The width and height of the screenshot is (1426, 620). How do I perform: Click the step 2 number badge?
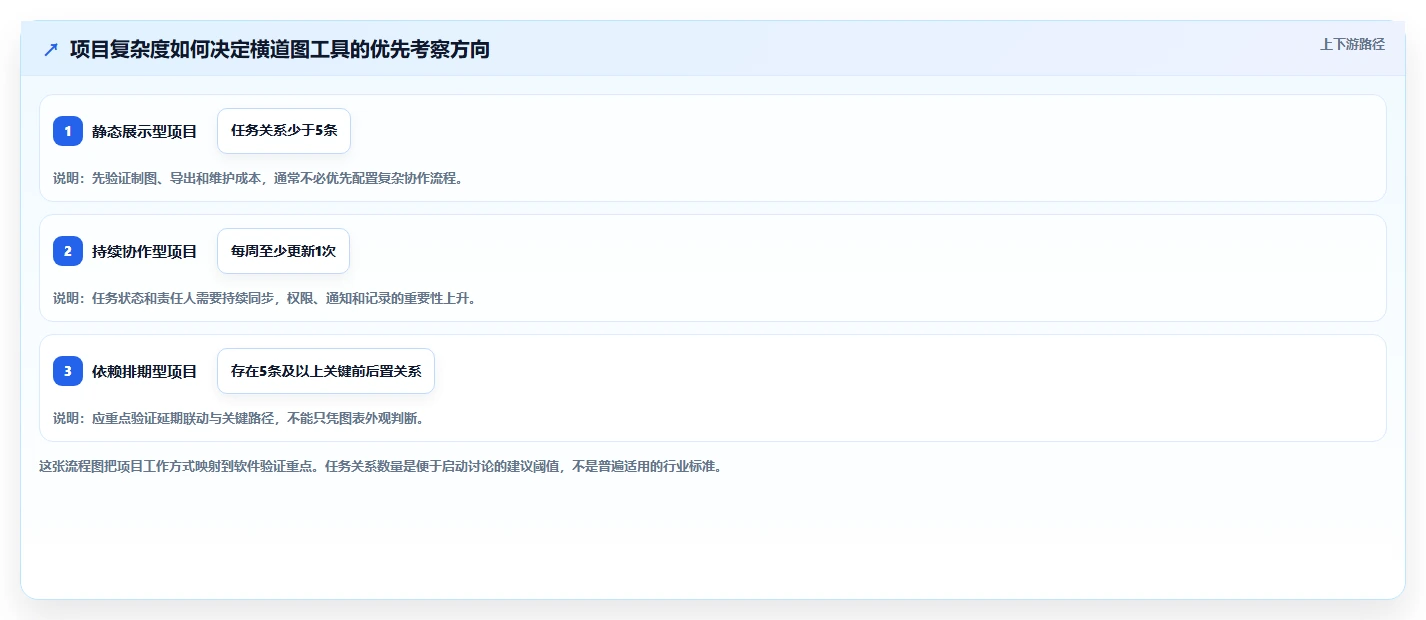coord(68,251)
